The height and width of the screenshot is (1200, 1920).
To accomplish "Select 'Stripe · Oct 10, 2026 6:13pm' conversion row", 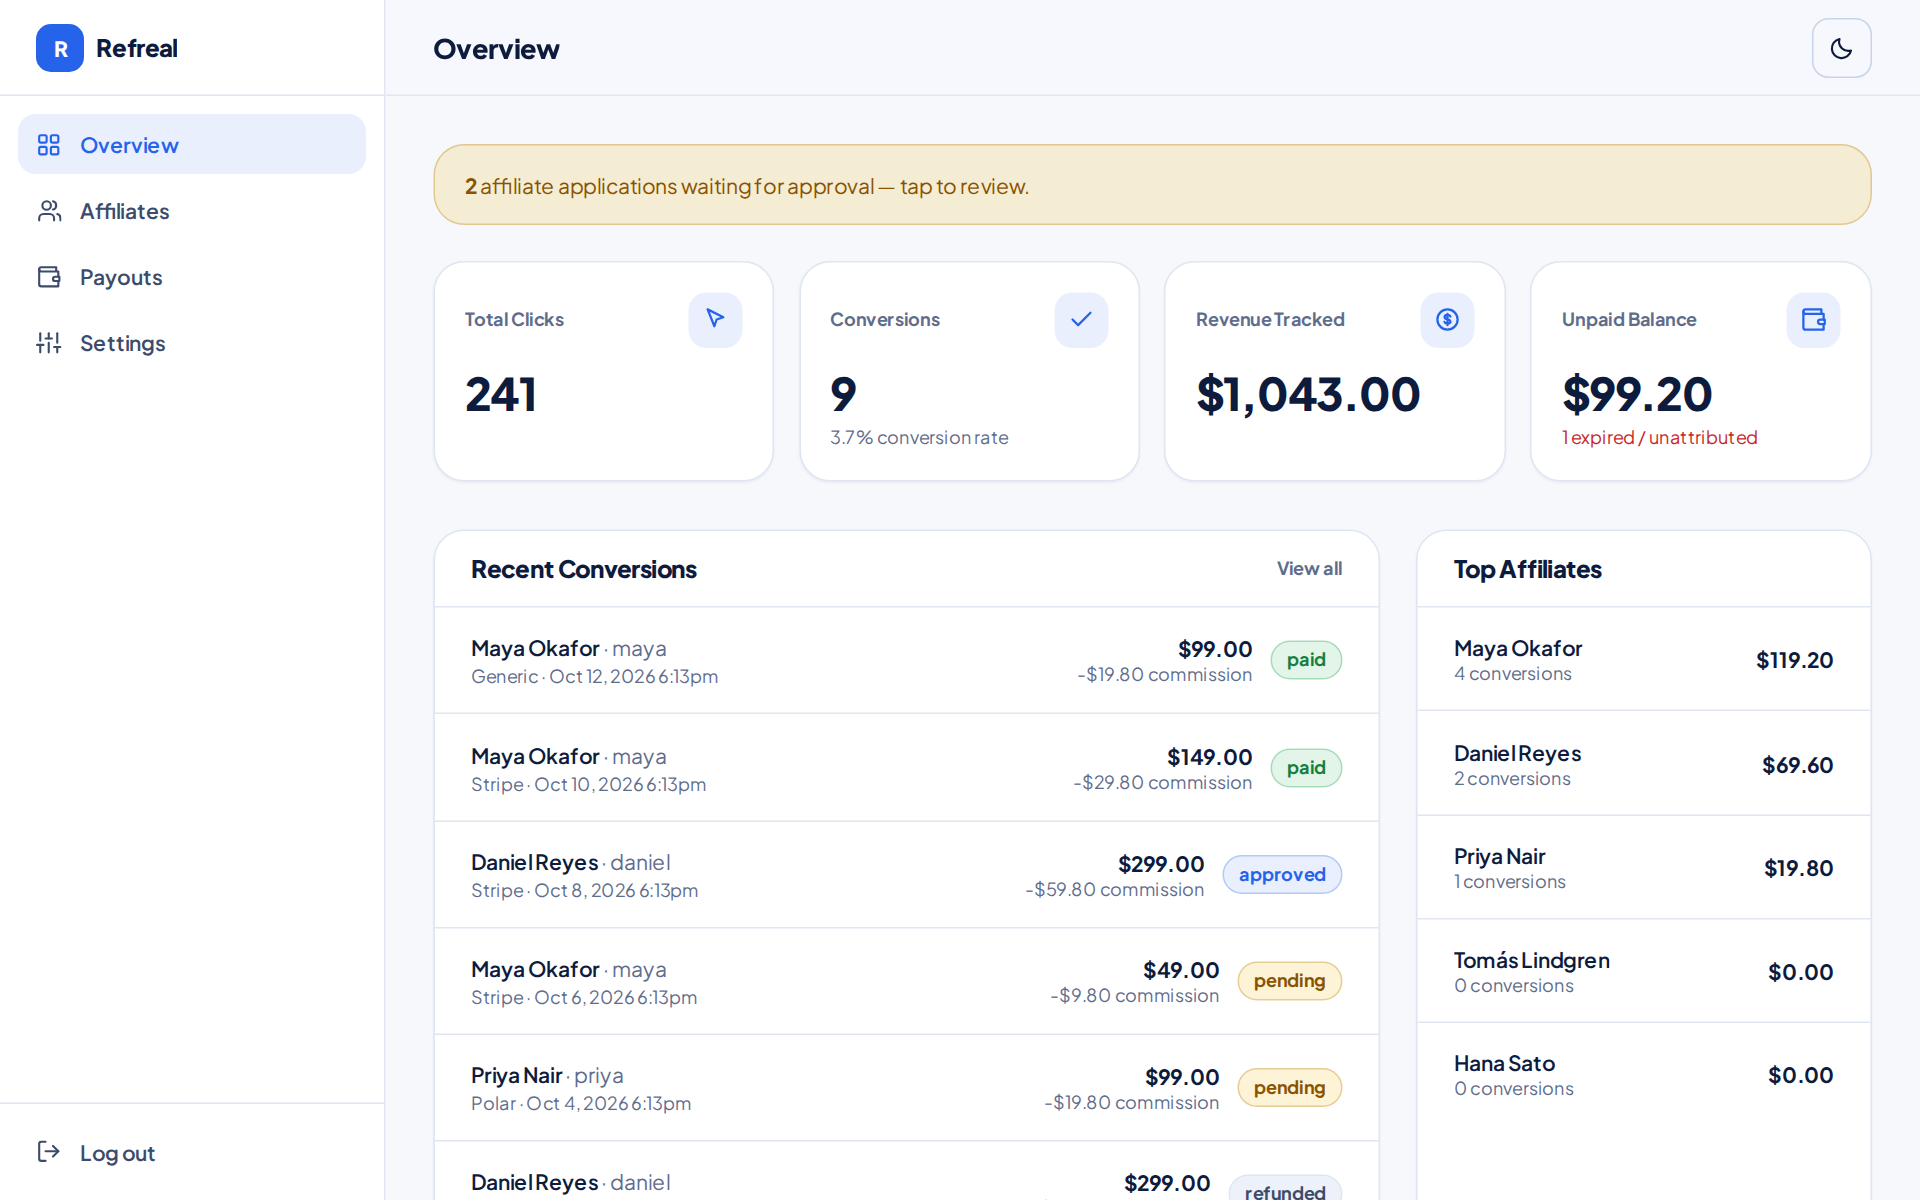I will point(906,768).
